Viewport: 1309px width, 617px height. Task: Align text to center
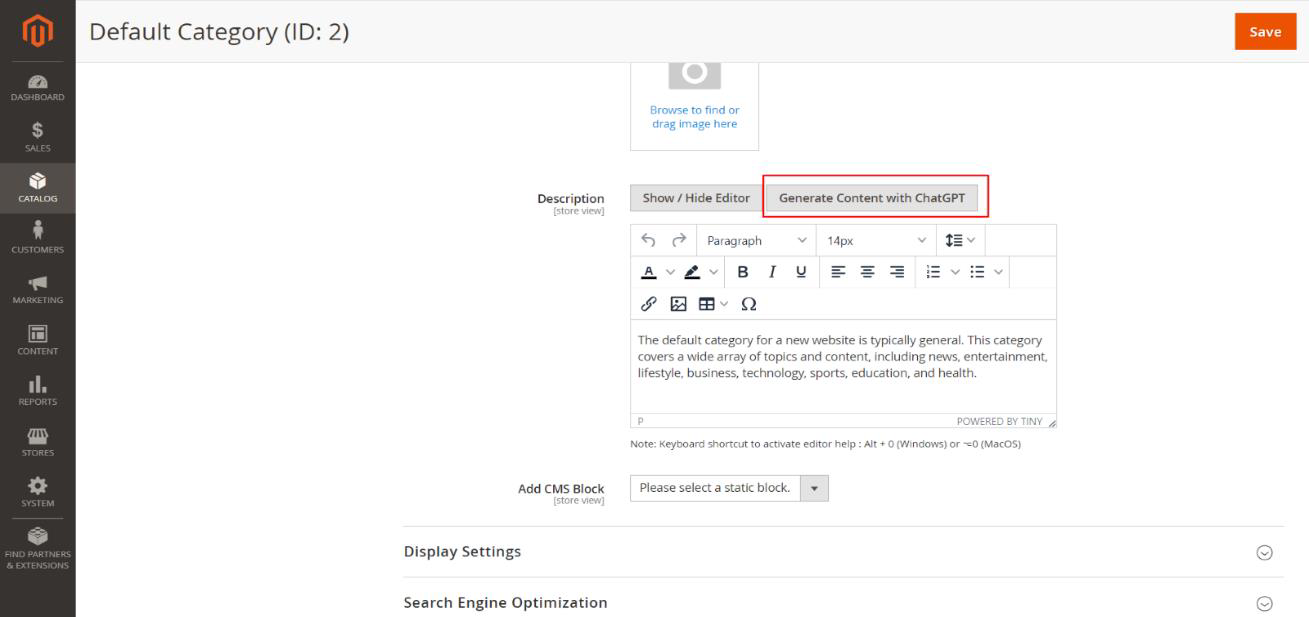(x=869, y=272)
